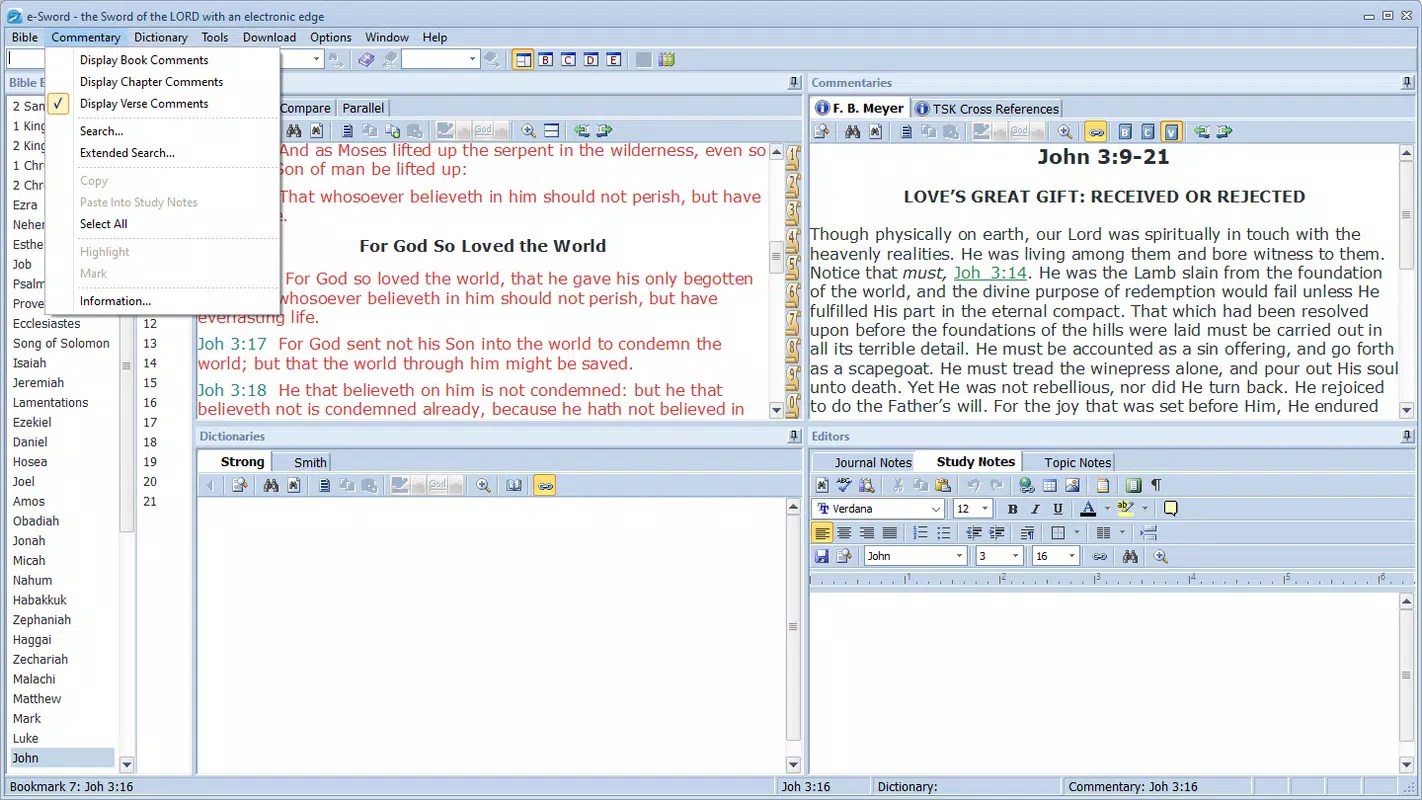Select Matthew in the Bible books list
The width and height of the screenshot is (1422, 800).
[x=37, y=699]
